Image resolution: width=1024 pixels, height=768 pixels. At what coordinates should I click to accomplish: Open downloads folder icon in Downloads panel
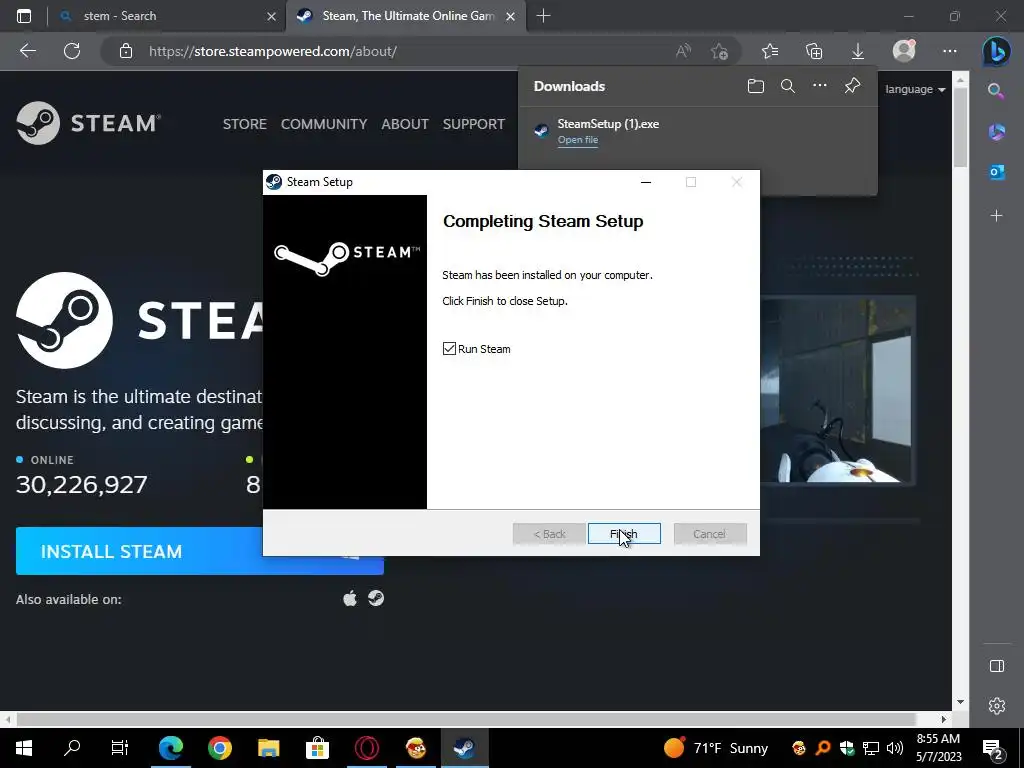pyautogui.click(x=756, y=86)
